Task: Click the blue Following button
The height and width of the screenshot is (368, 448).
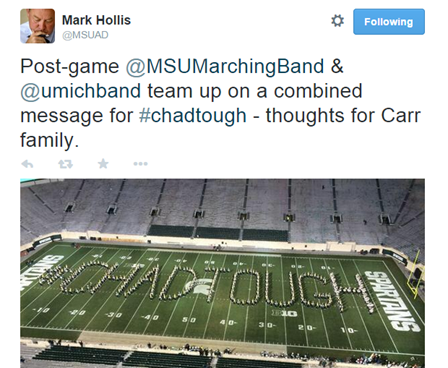Action: pyautogui.click(x=389, y=22)
